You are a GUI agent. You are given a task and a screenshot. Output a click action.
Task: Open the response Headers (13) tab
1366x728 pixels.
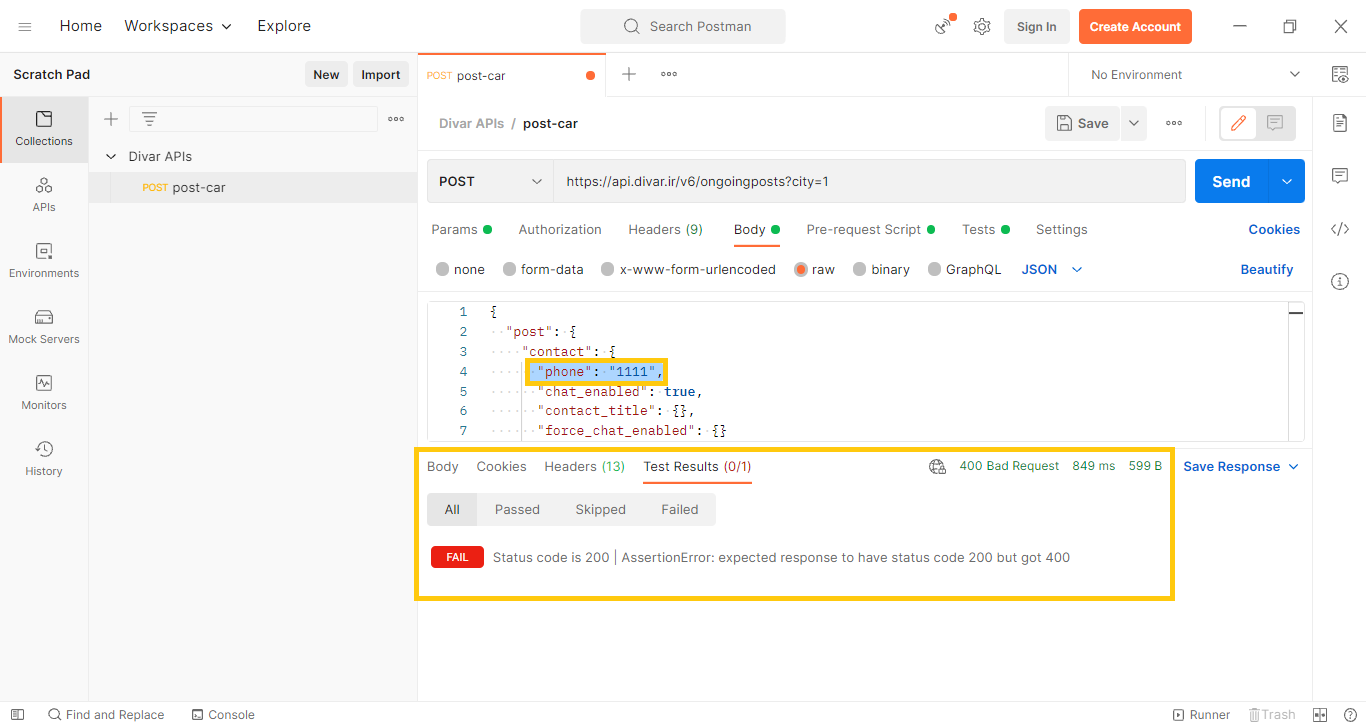coord(584,466)
